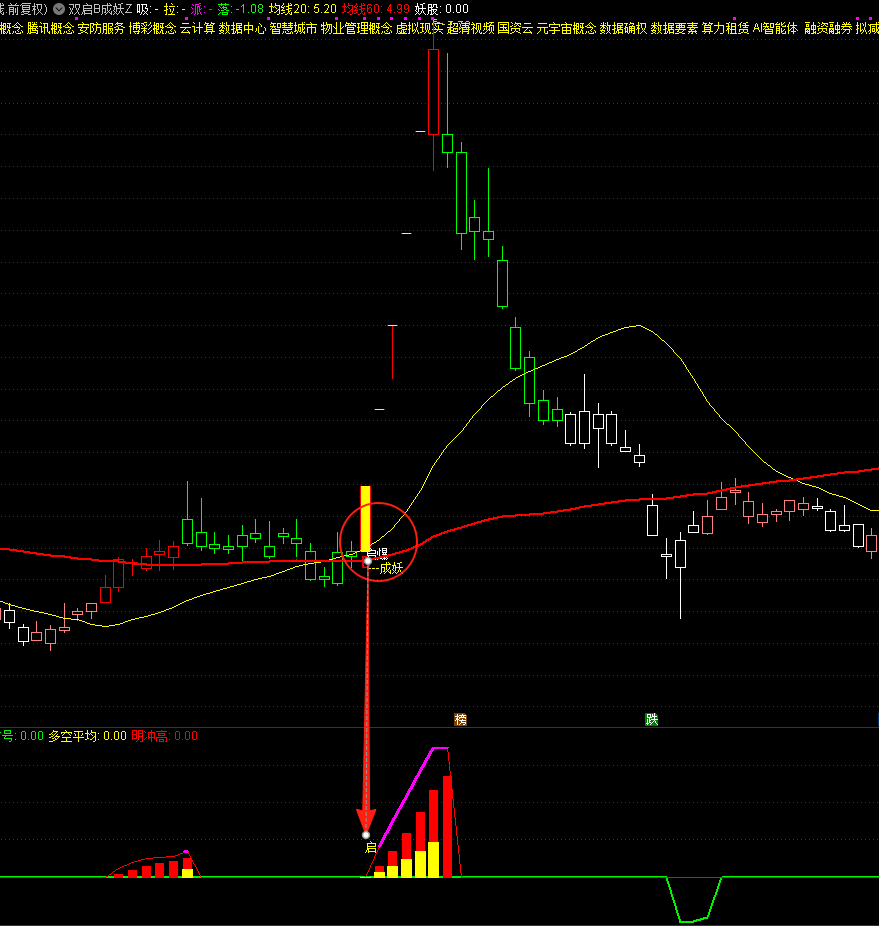Screen dimensions: 879x926
Task: Open the 云计算 concept tag
Action: coord(197,28)
